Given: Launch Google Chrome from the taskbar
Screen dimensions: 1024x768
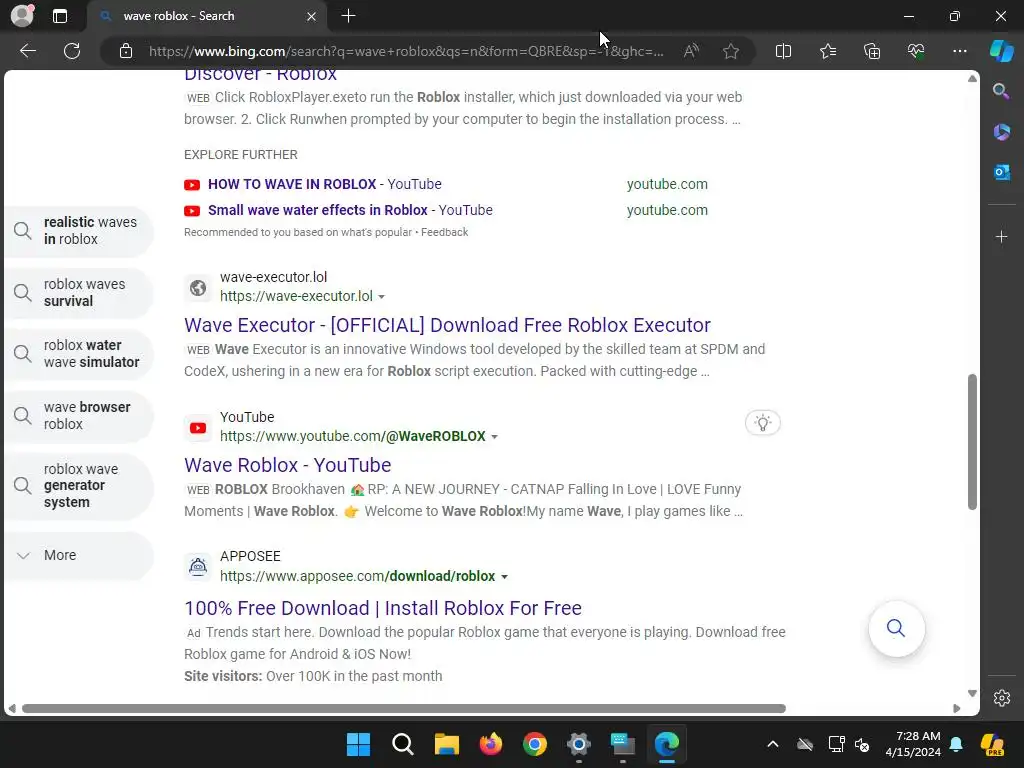Looking at the screenshot, I should coord(535,744).
